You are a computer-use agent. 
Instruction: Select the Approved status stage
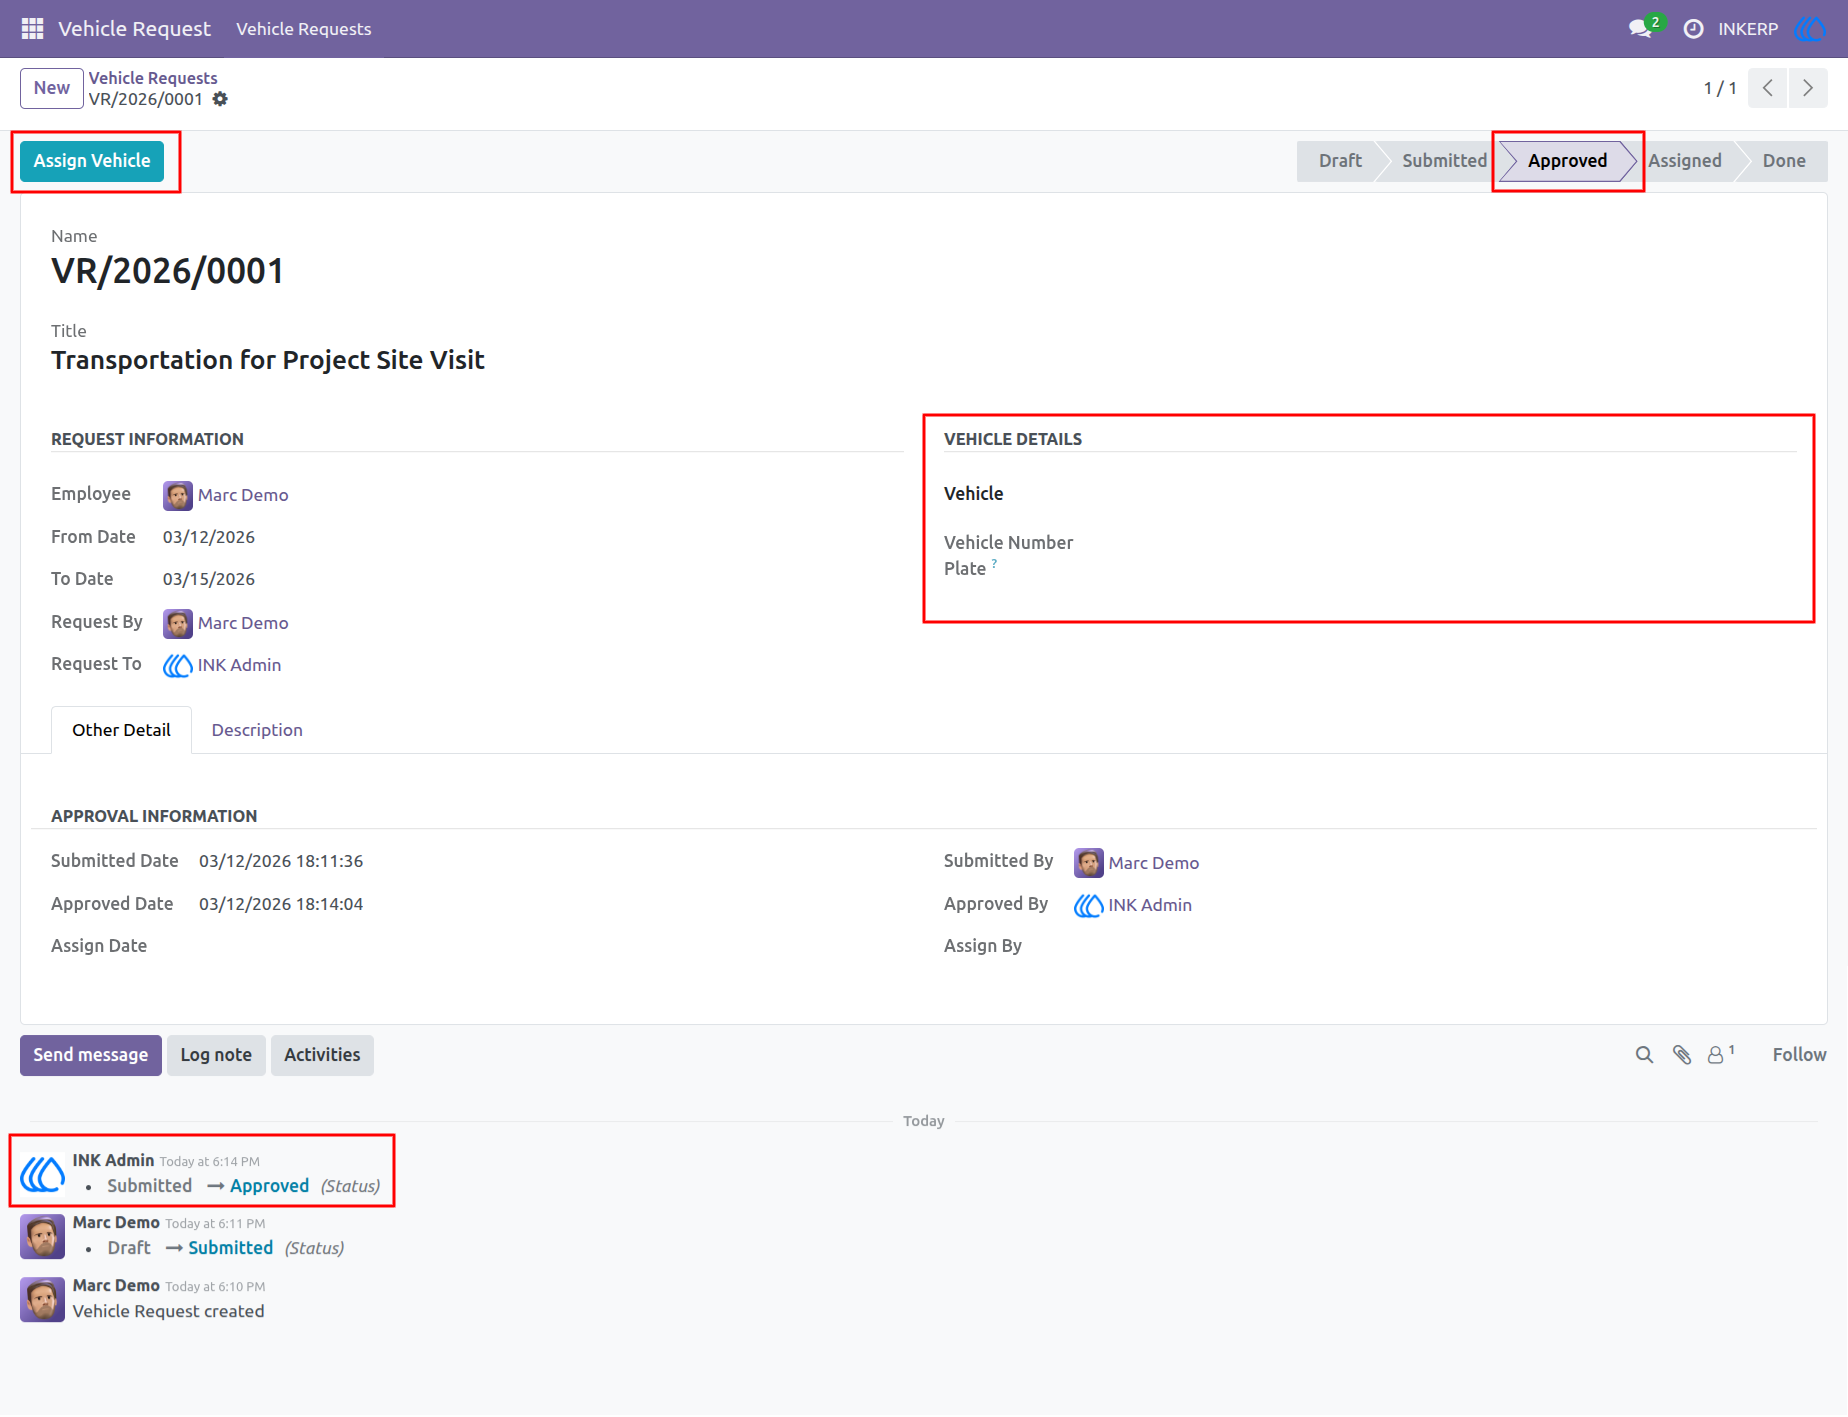click(1567, 161)
